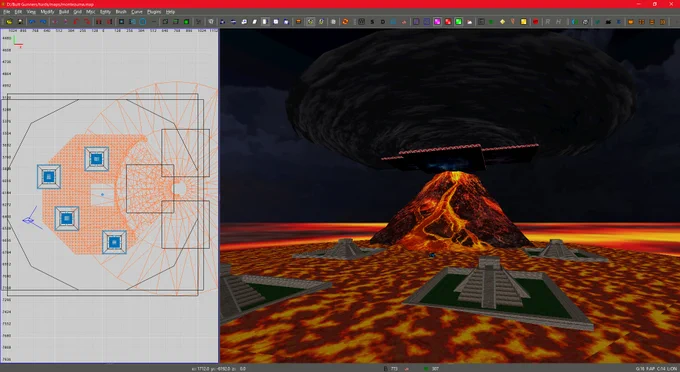The height and width of the screenshot is (372, 680).
Task: Click the green outlined cube toolbar icon
Action: tap(176, 21)
